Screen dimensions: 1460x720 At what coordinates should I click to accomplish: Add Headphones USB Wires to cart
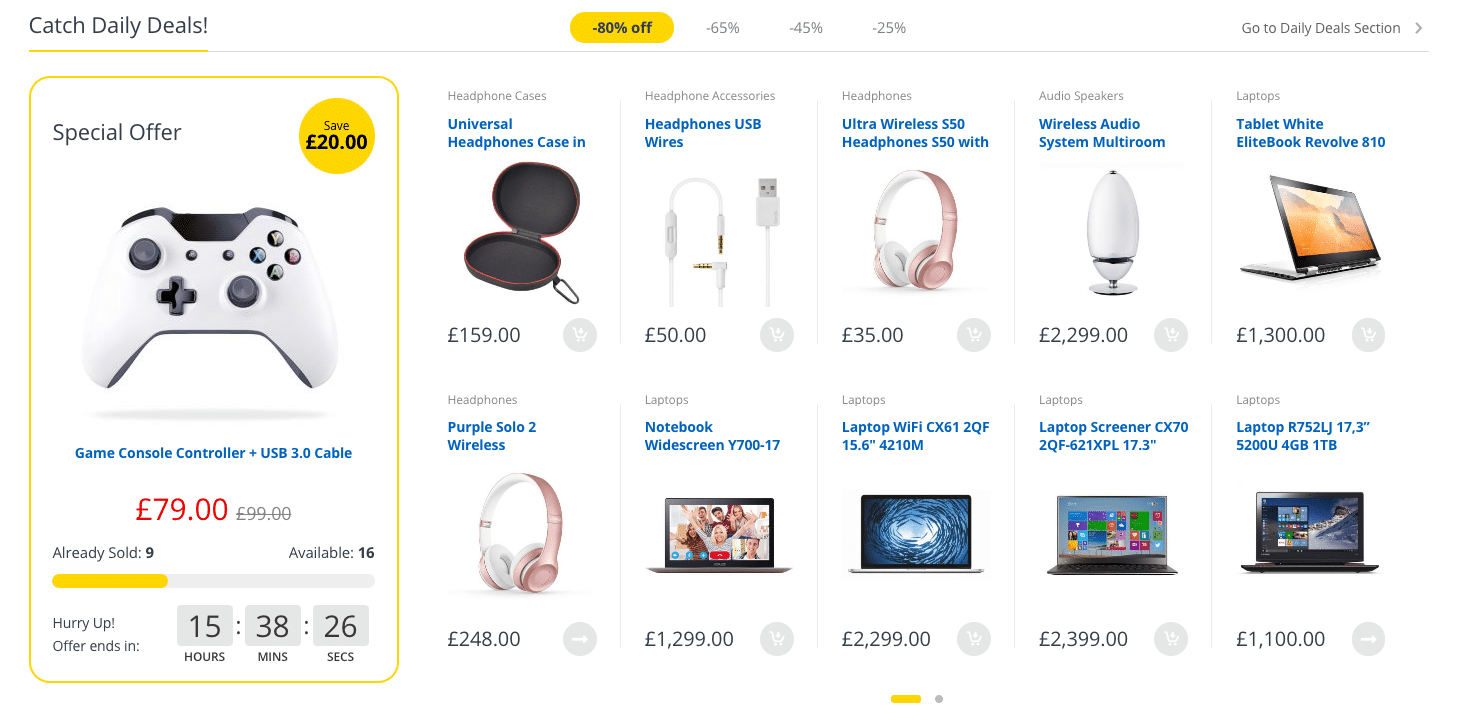(777, 335)
